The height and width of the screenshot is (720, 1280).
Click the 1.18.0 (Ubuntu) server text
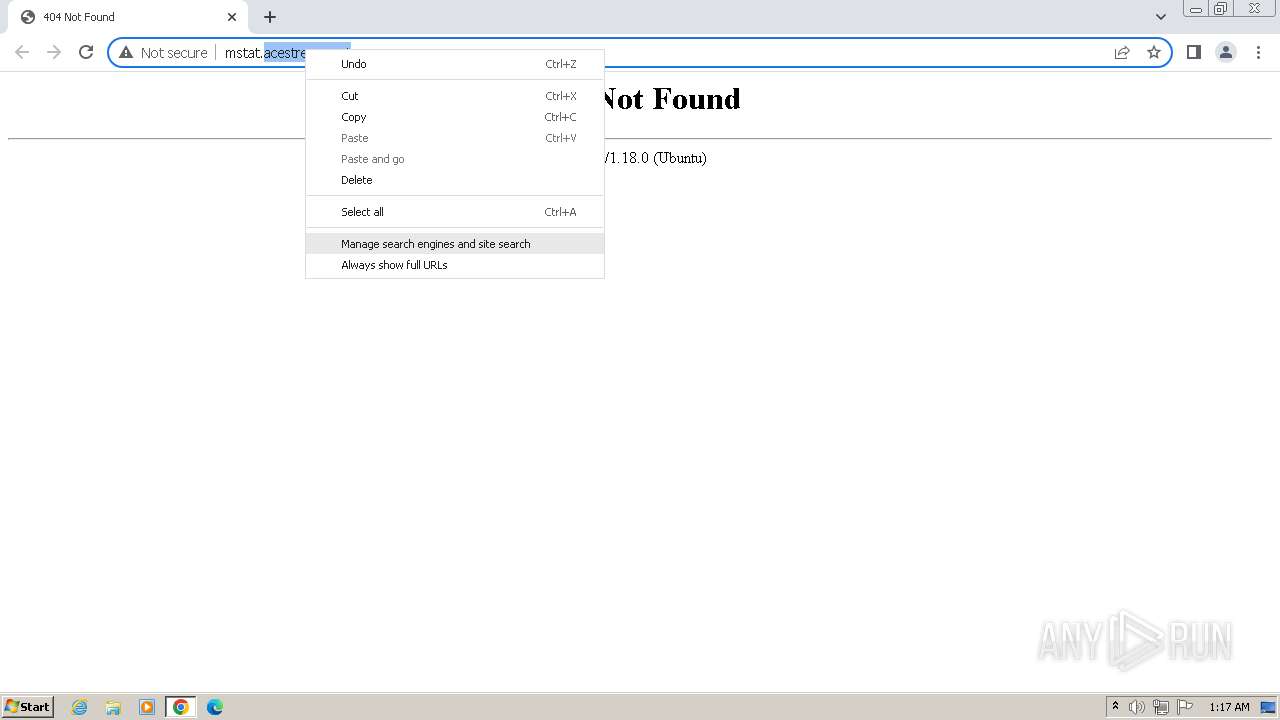(x=655, y=158)
